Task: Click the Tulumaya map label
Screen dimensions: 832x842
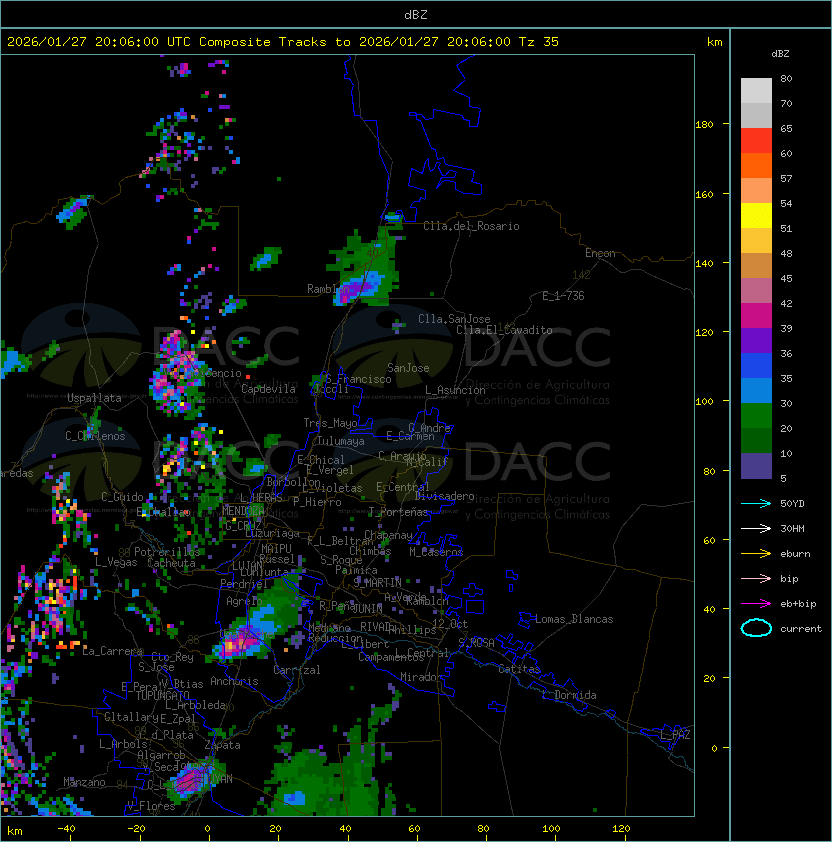Action: 341,441
